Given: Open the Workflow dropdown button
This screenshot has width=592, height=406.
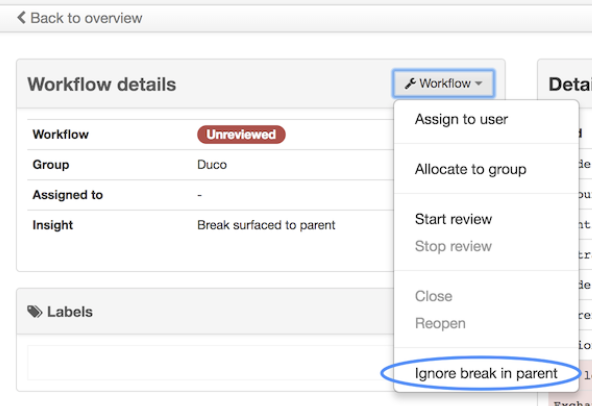Looking at the screenshot, I should [x=444, y=83].
